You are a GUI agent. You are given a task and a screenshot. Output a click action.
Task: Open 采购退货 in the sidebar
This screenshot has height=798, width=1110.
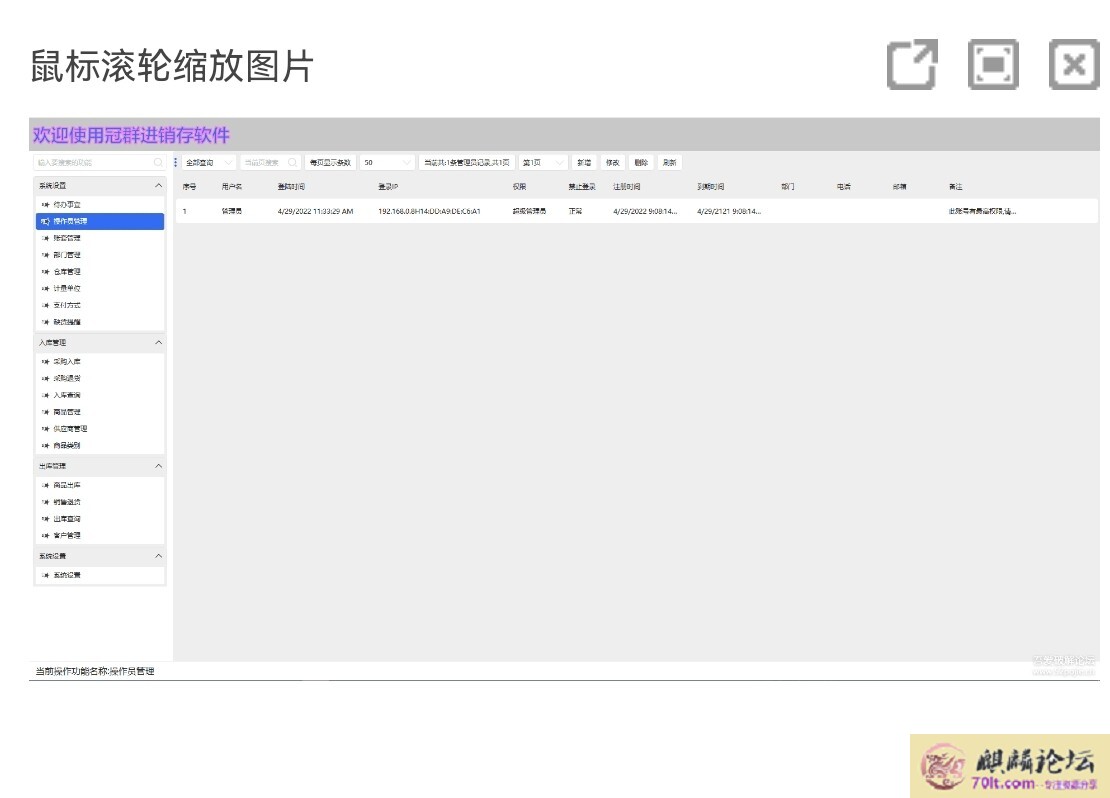tap(99, 378)
